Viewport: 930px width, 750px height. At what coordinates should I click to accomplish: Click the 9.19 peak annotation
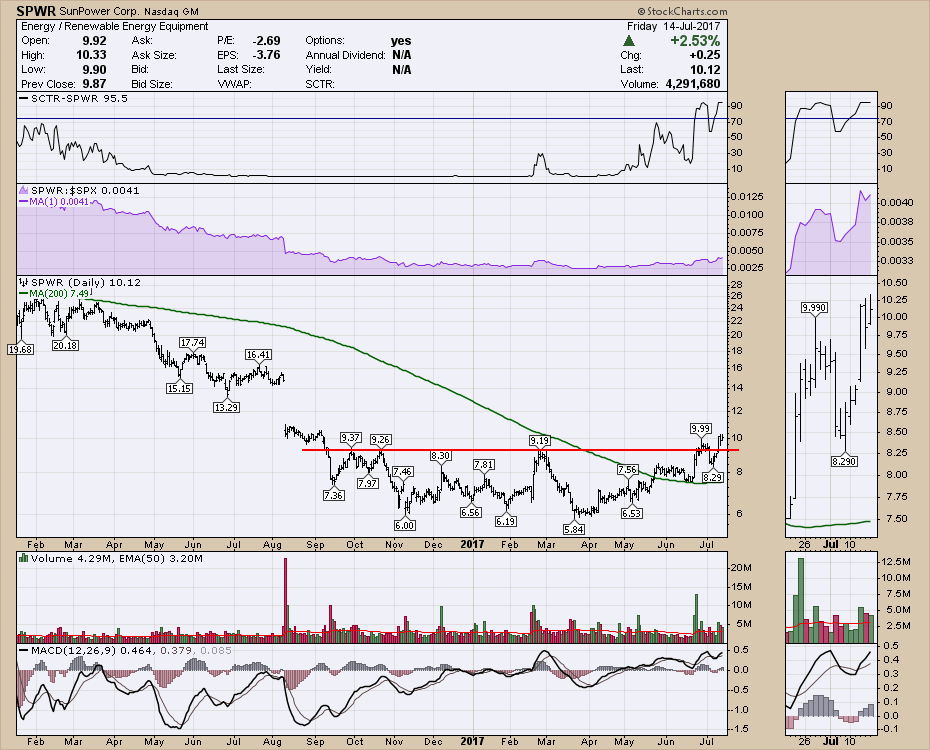pos(539,441)
